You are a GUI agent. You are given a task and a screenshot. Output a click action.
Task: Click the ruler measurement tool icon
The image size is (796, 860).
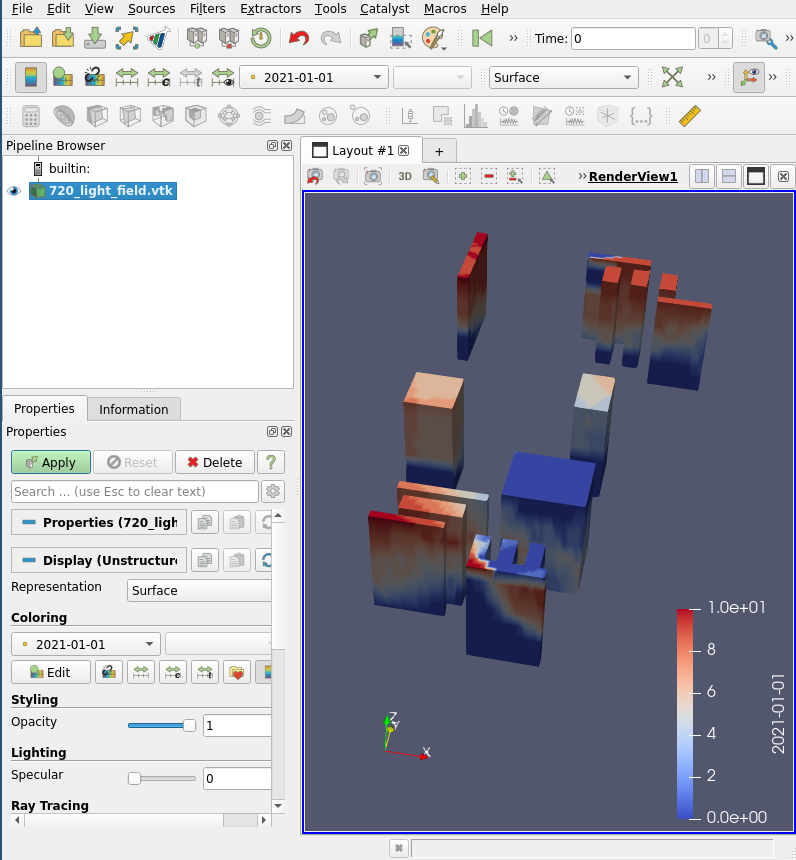690,116
